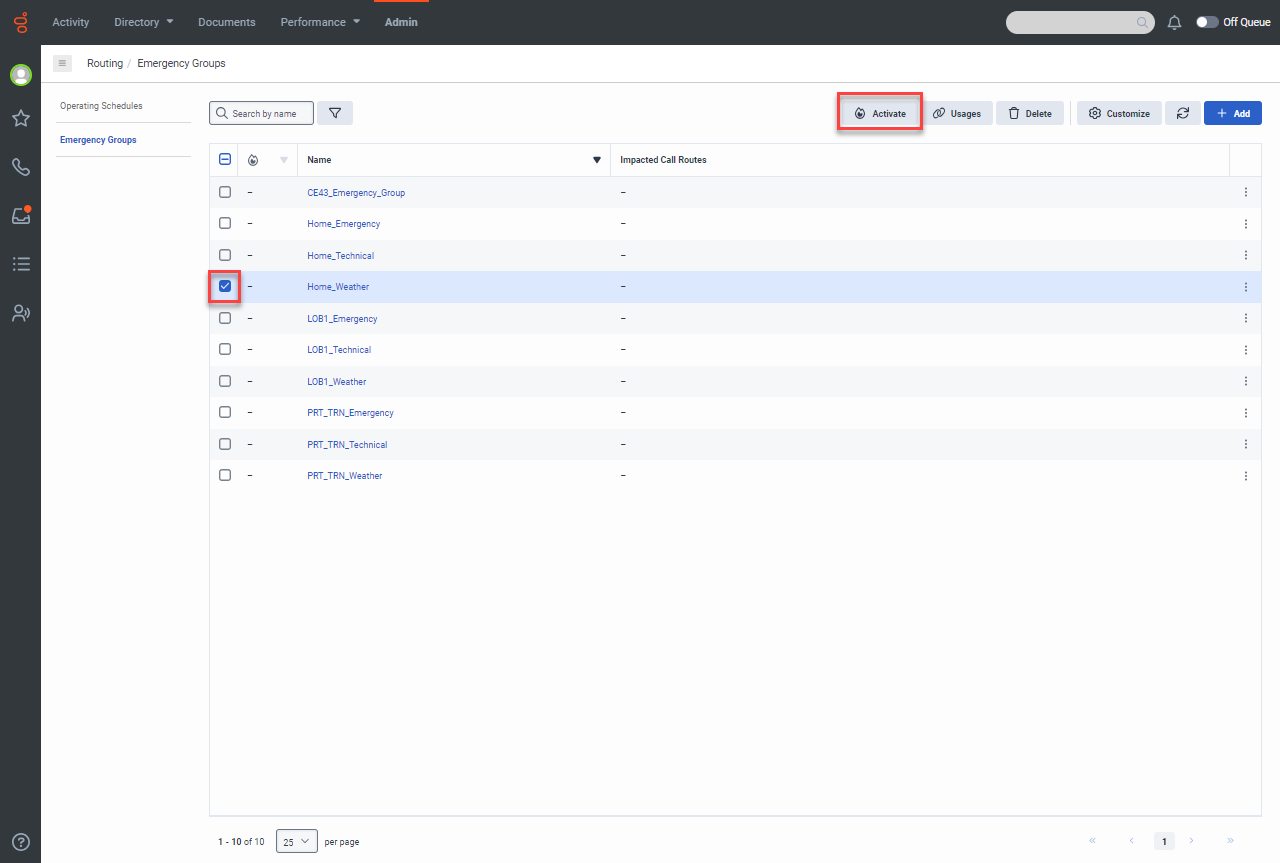Open the calls phone icon in sidebar

pyautogui.click(x=20, y=167)
